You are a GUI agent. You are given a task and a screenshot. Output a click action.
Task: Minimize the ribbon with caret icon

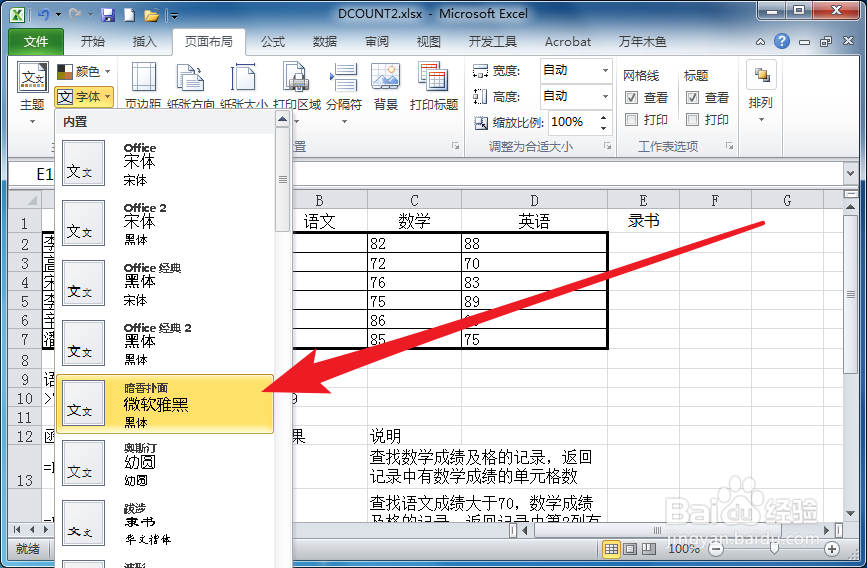click(761, 41)
